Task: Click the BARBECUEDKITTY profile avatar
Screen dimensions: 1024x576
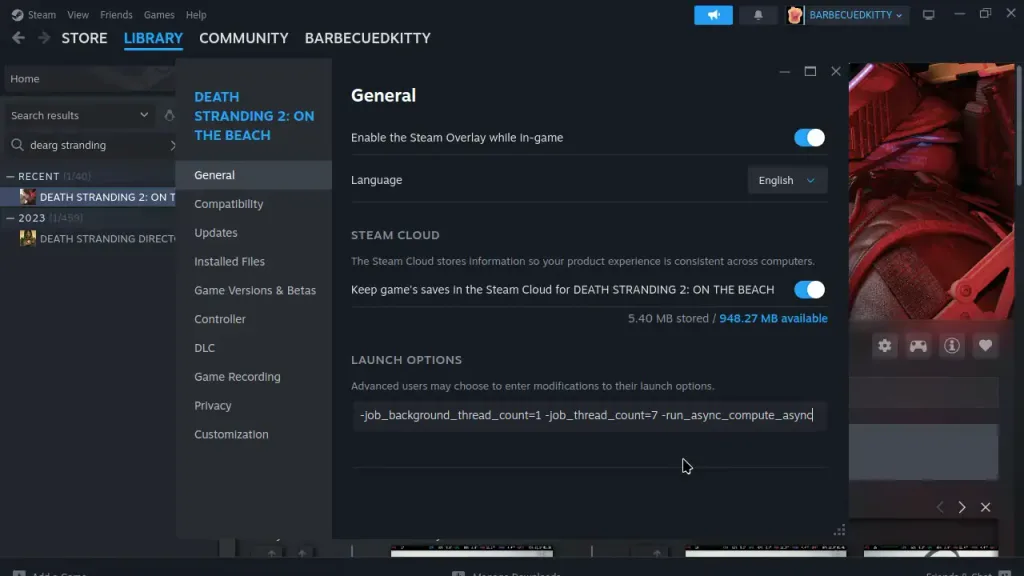Action: (796, 15)
